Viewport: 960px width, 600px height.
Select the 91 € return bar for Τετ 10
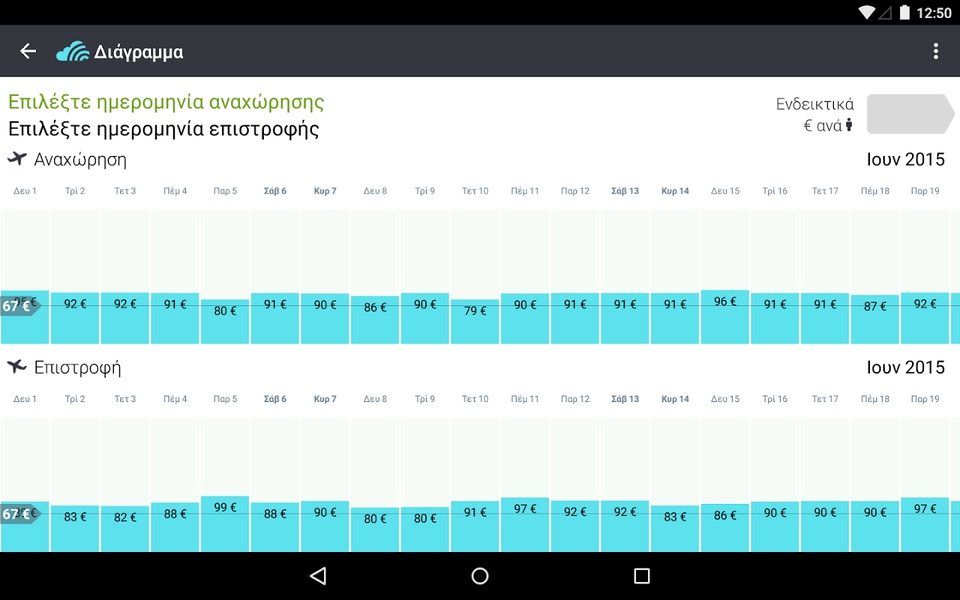[x=475, y=527]
